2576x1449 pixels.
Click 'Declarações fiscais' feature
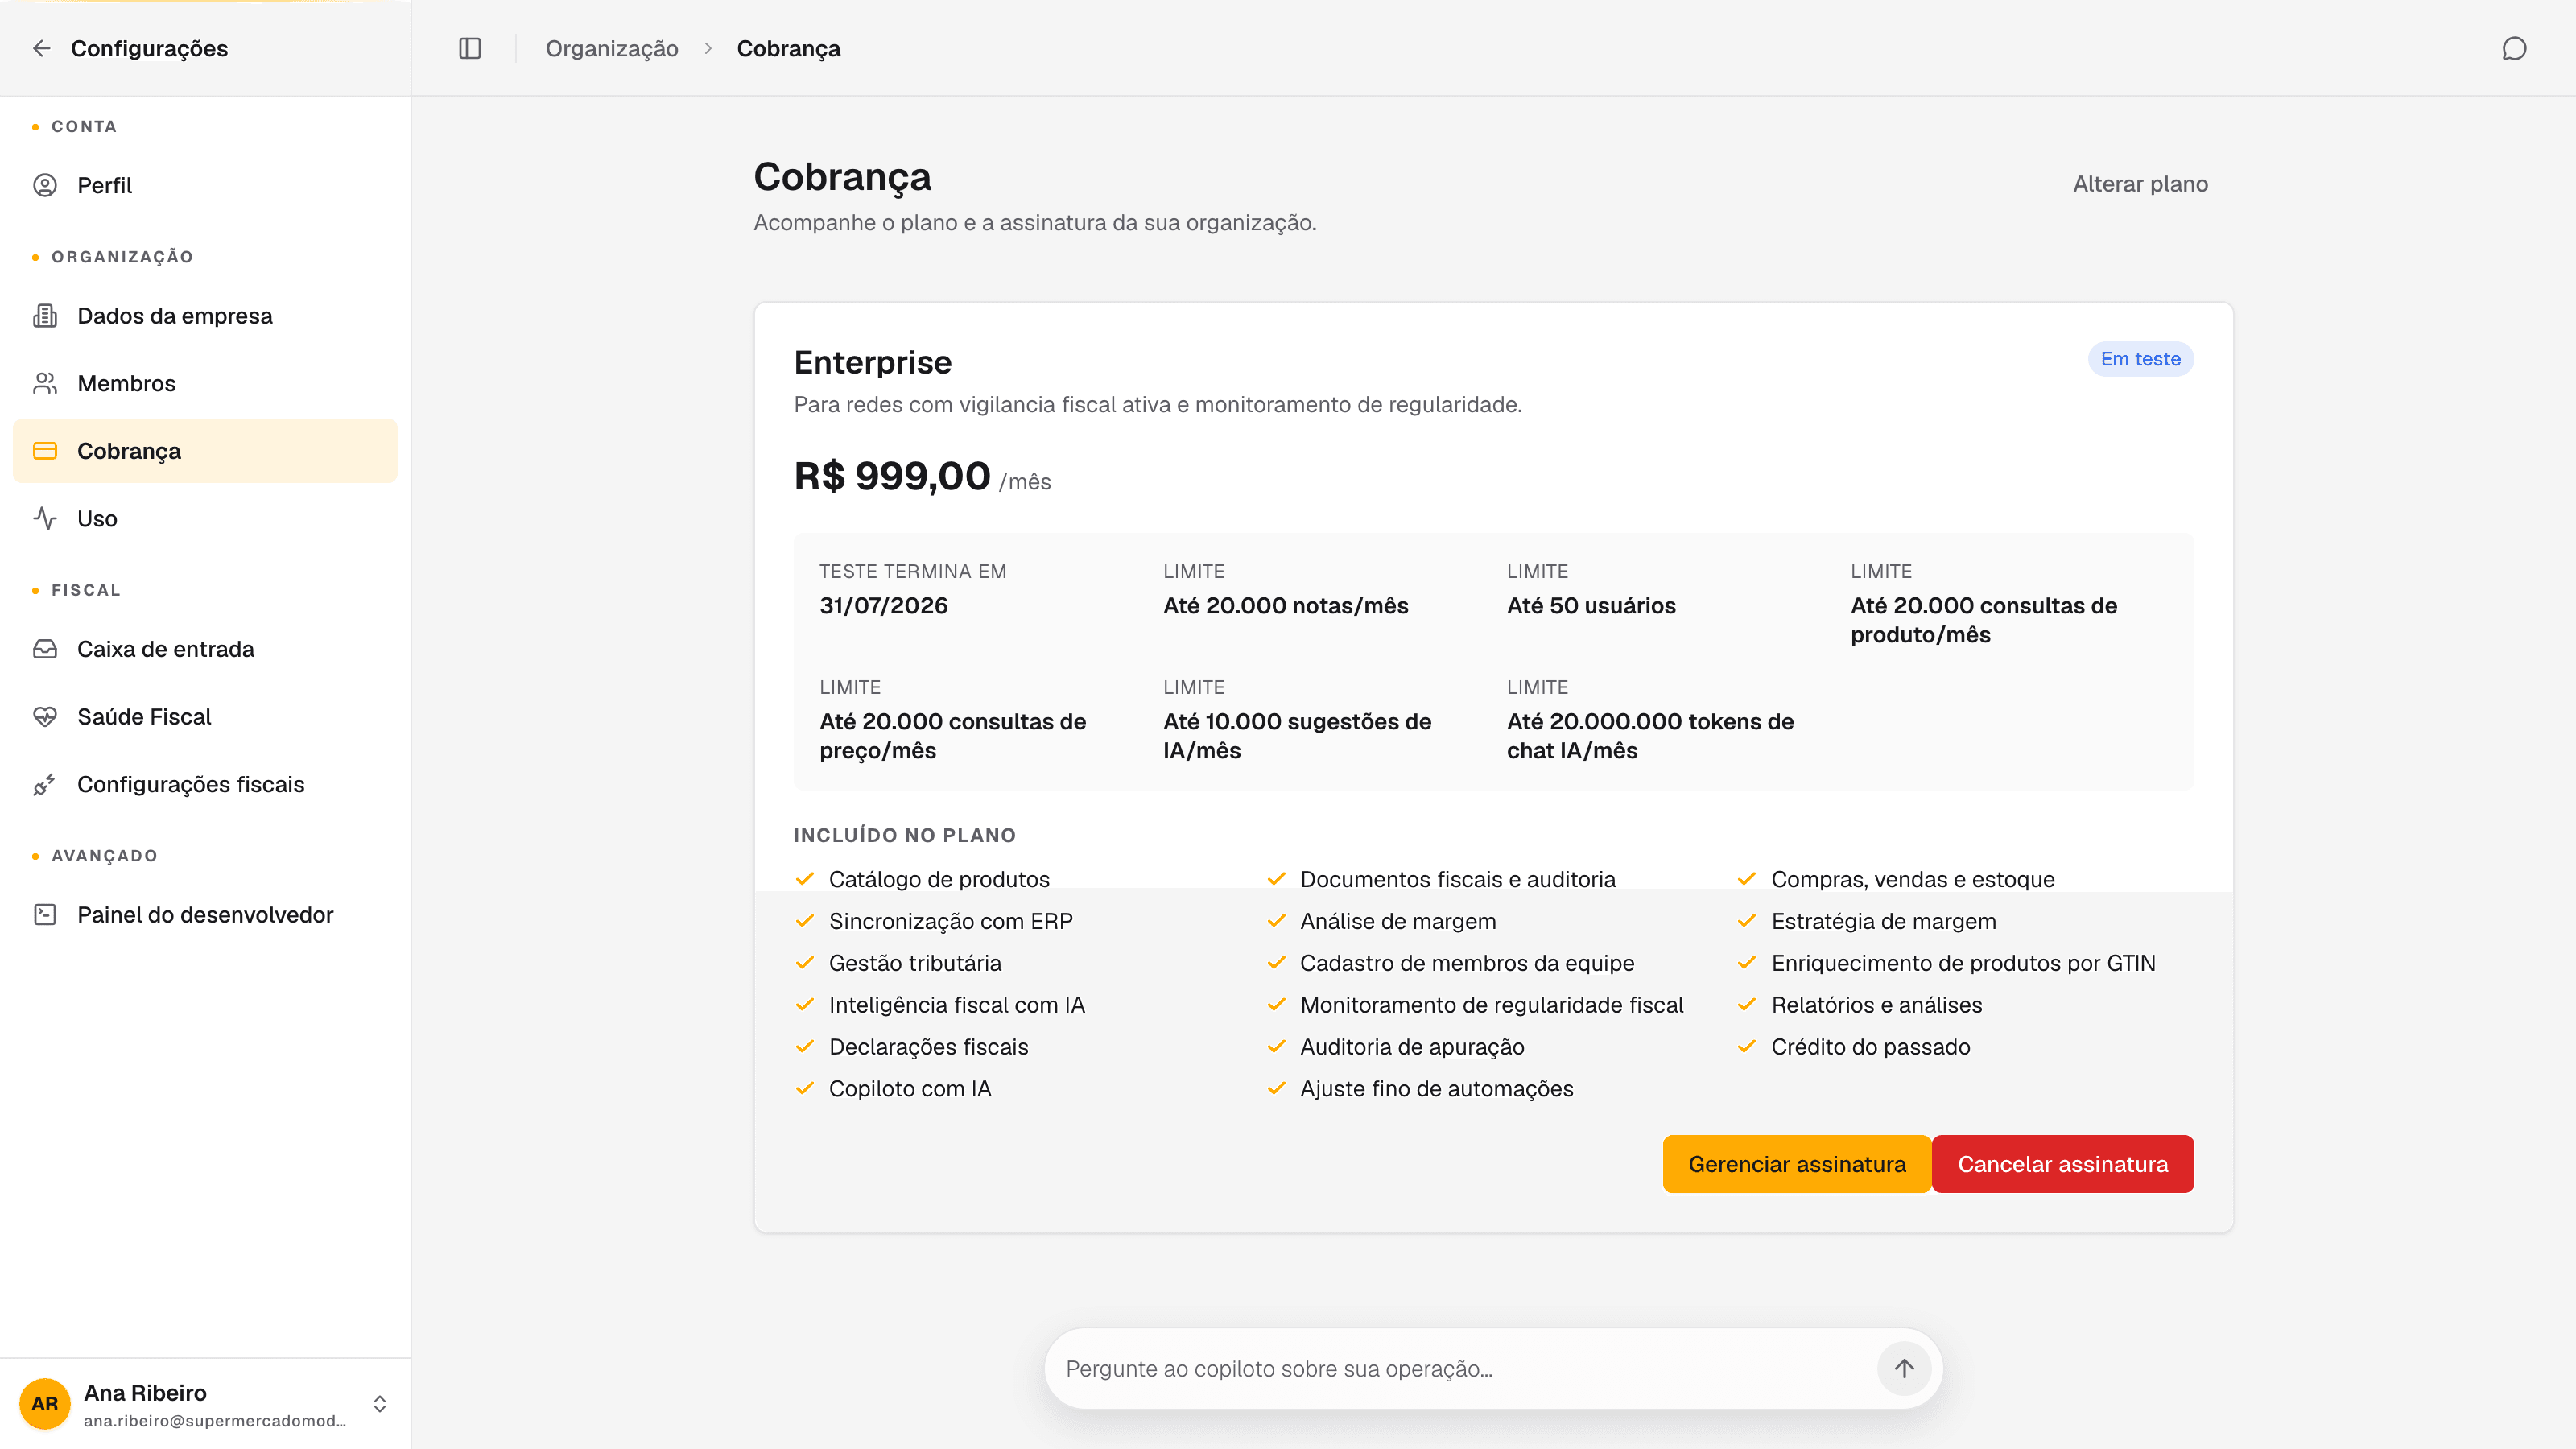click(x=929, y=1047)
